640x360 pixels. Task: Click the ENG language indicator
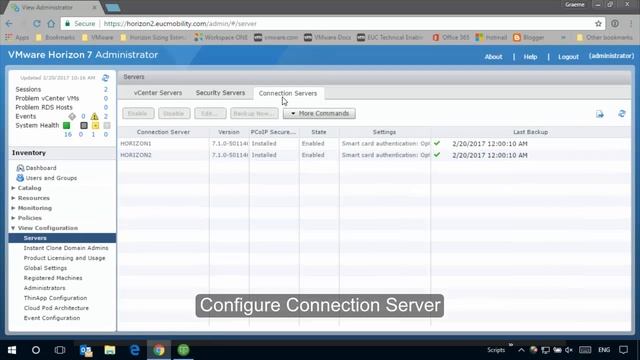(x=604, y=350)
